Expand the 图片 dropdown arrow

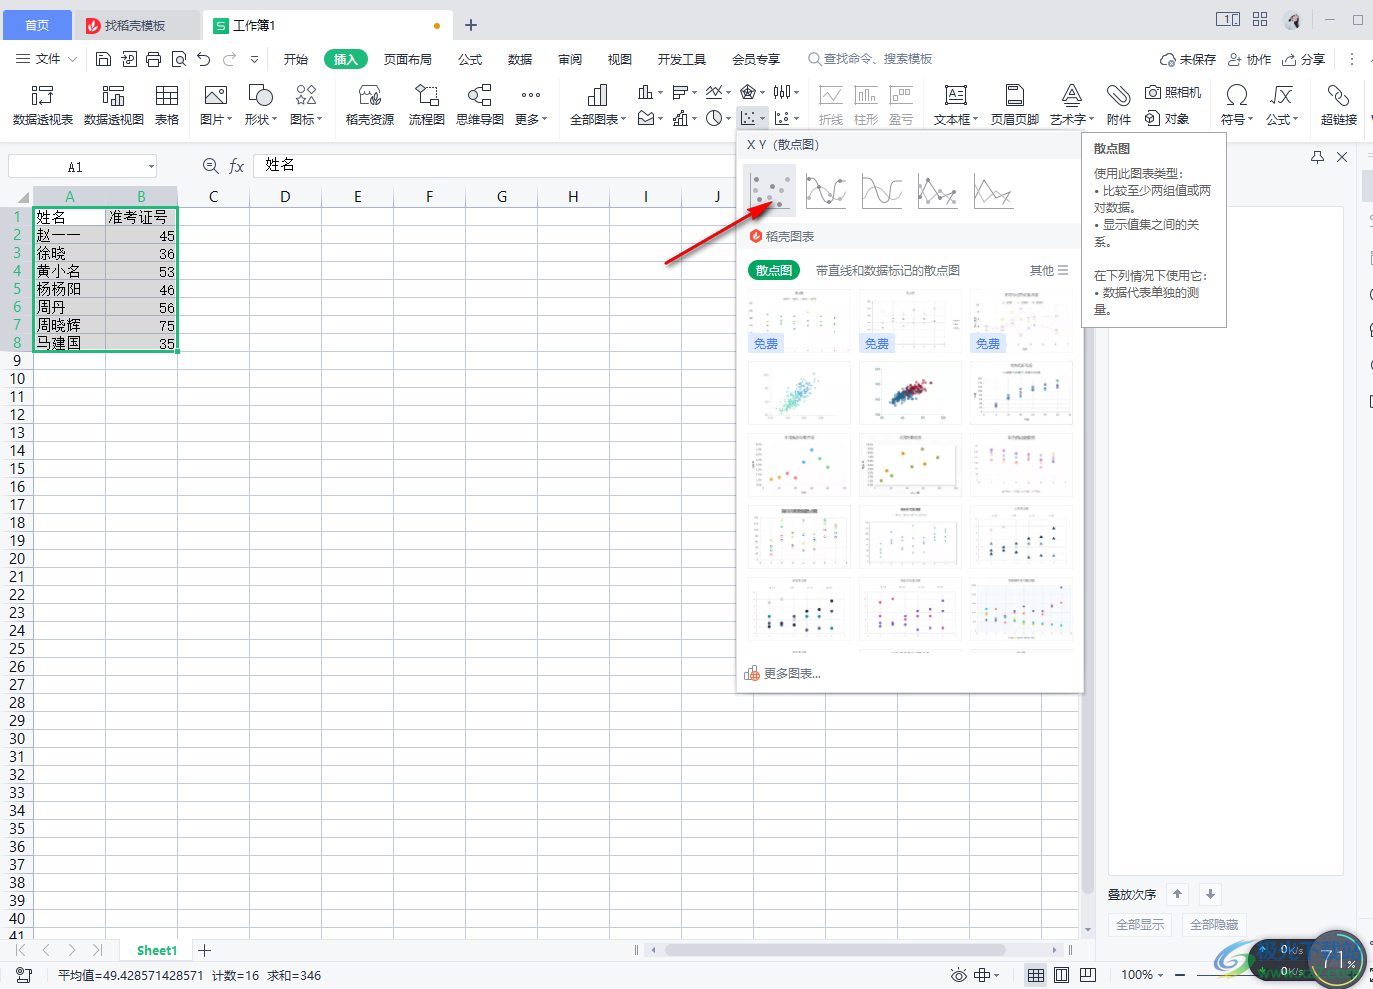click(230, 120)
